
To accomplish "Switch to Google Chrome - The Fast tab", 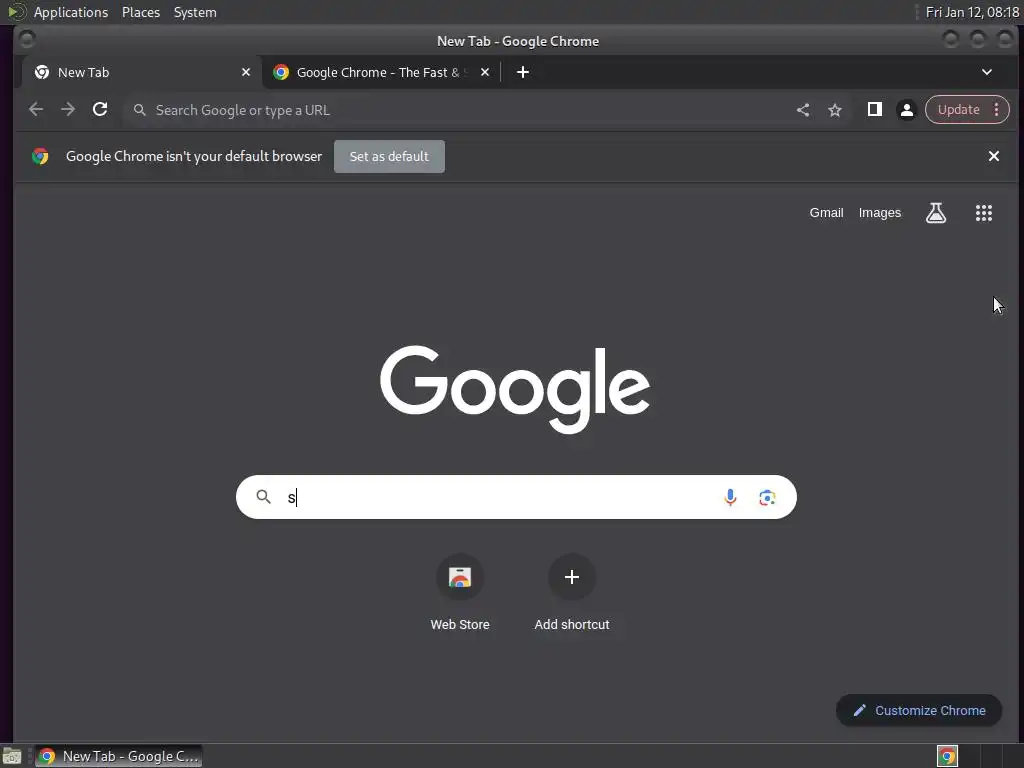I will click(382, 72).
